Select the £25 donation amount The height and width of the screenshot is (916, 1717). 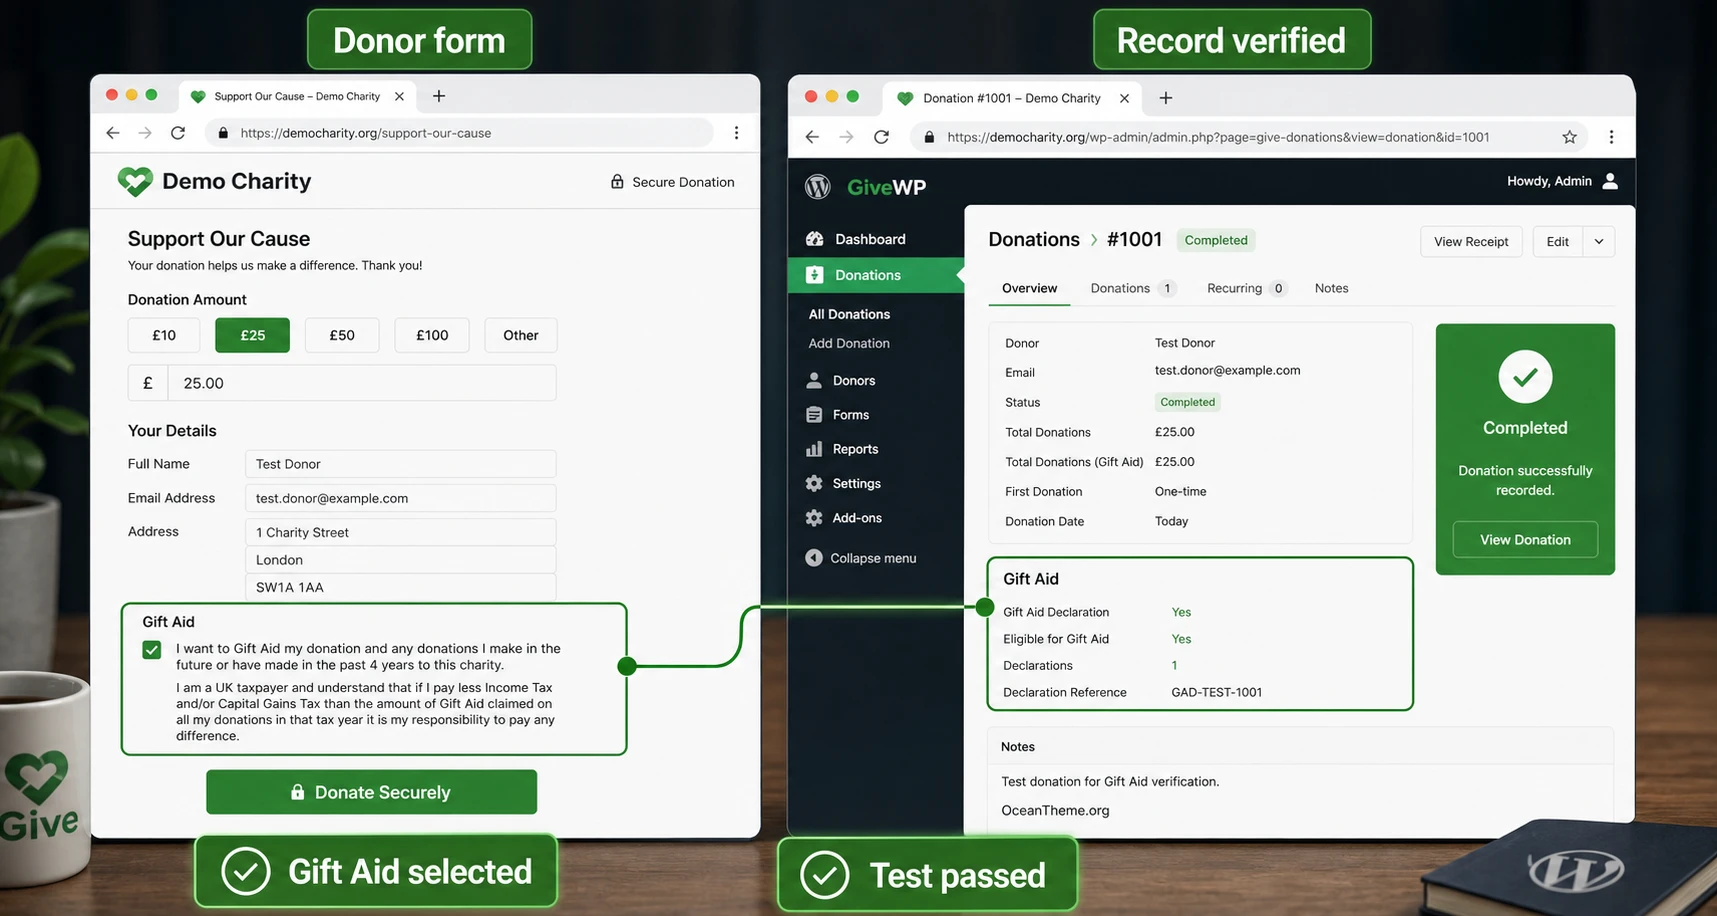pos(252,335)
